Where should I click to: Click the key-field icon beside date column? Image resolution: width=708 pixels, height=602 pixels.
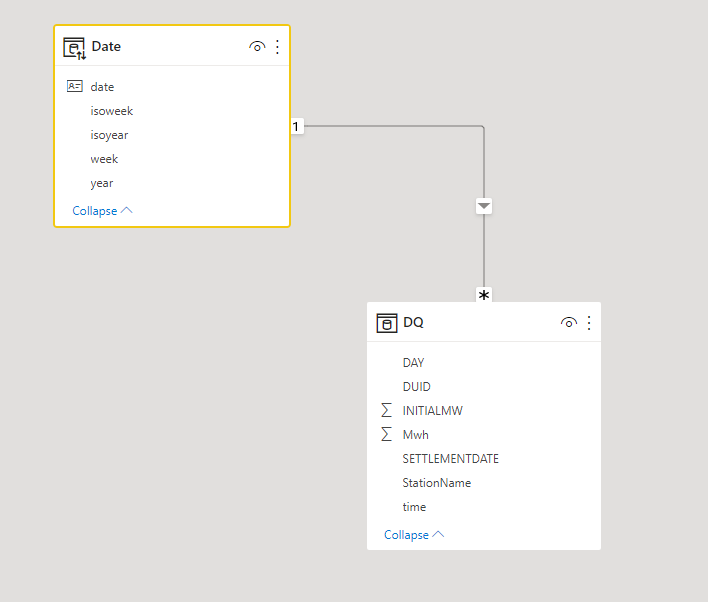pyautogui.click(x=75, y=87)
